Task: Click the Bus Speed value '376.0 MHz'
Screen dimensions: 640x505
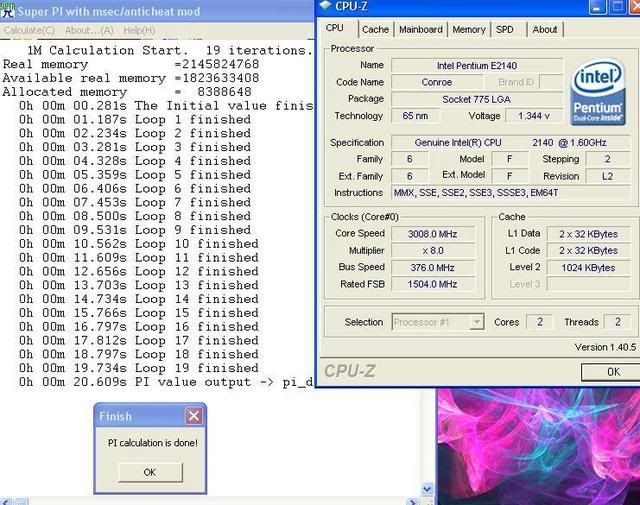Action: (x=433, y=267)
